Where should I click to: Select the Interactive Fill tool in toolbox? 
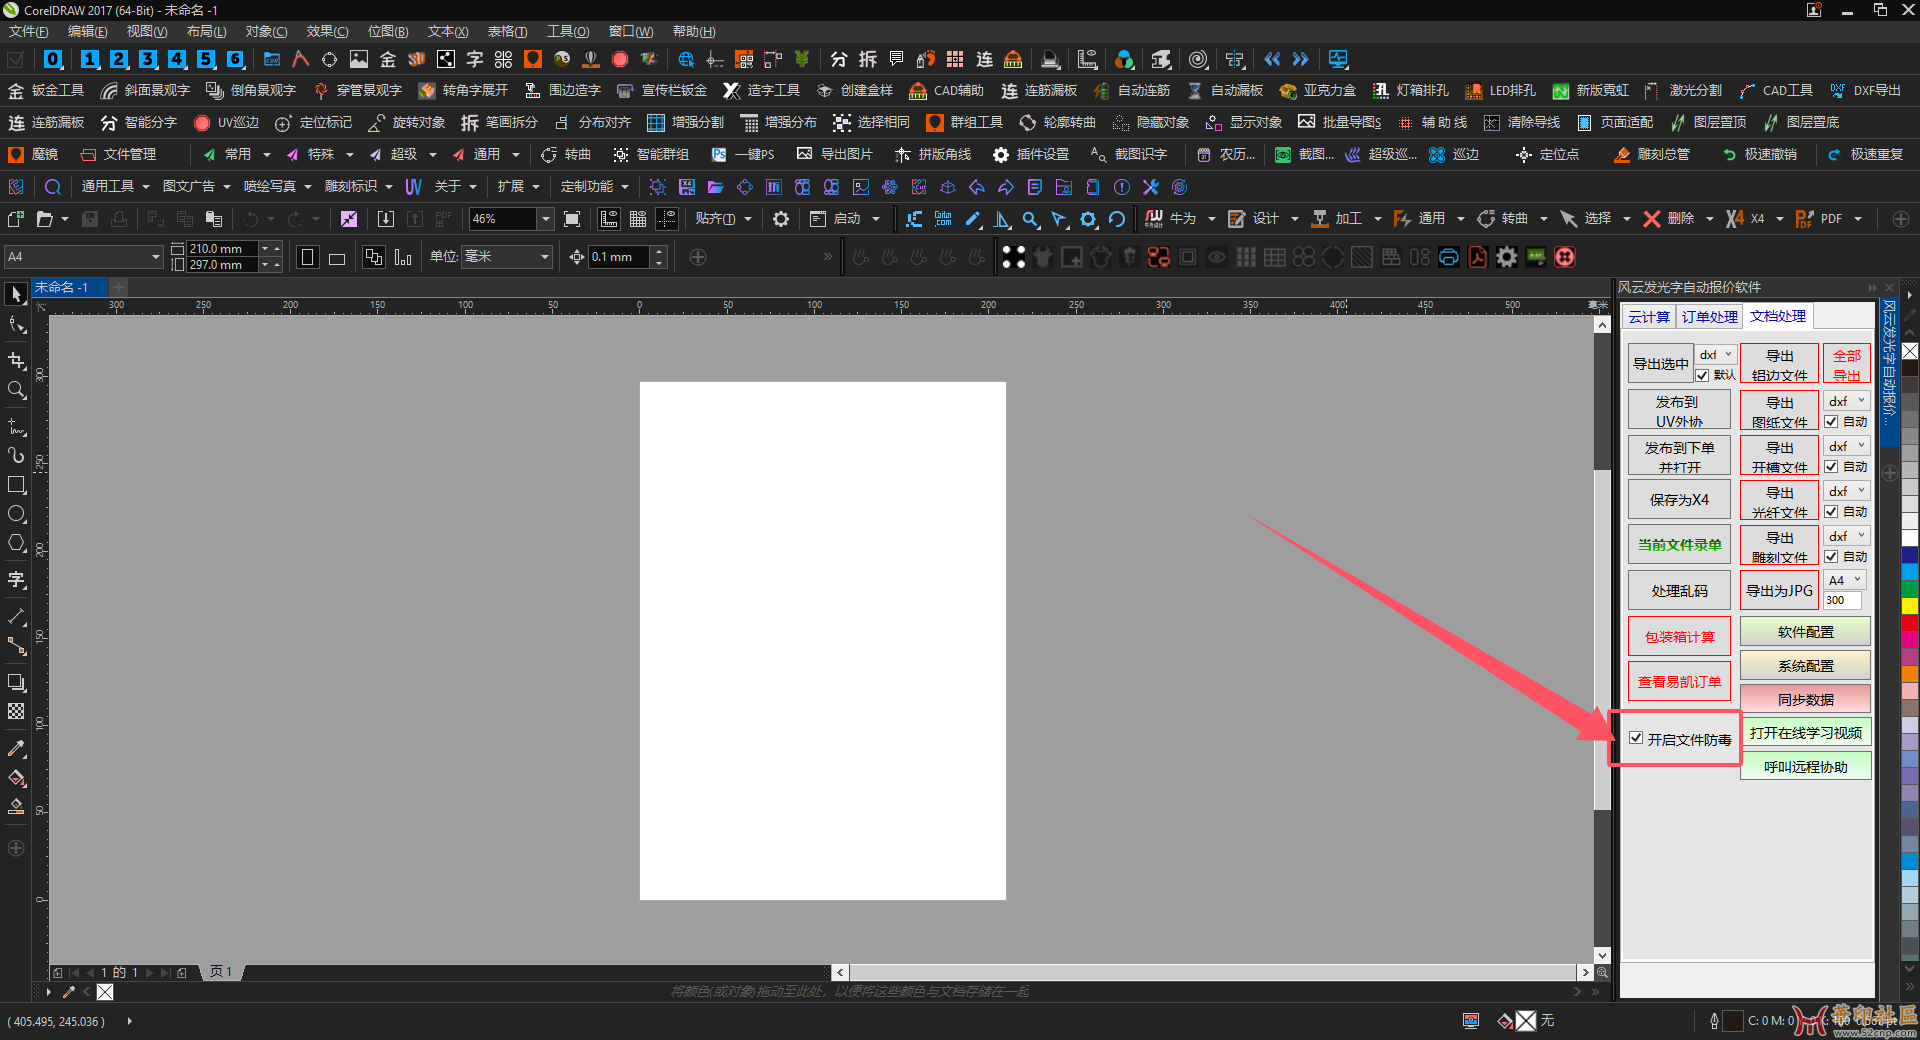pyautogui.click(x=16, y=778)
